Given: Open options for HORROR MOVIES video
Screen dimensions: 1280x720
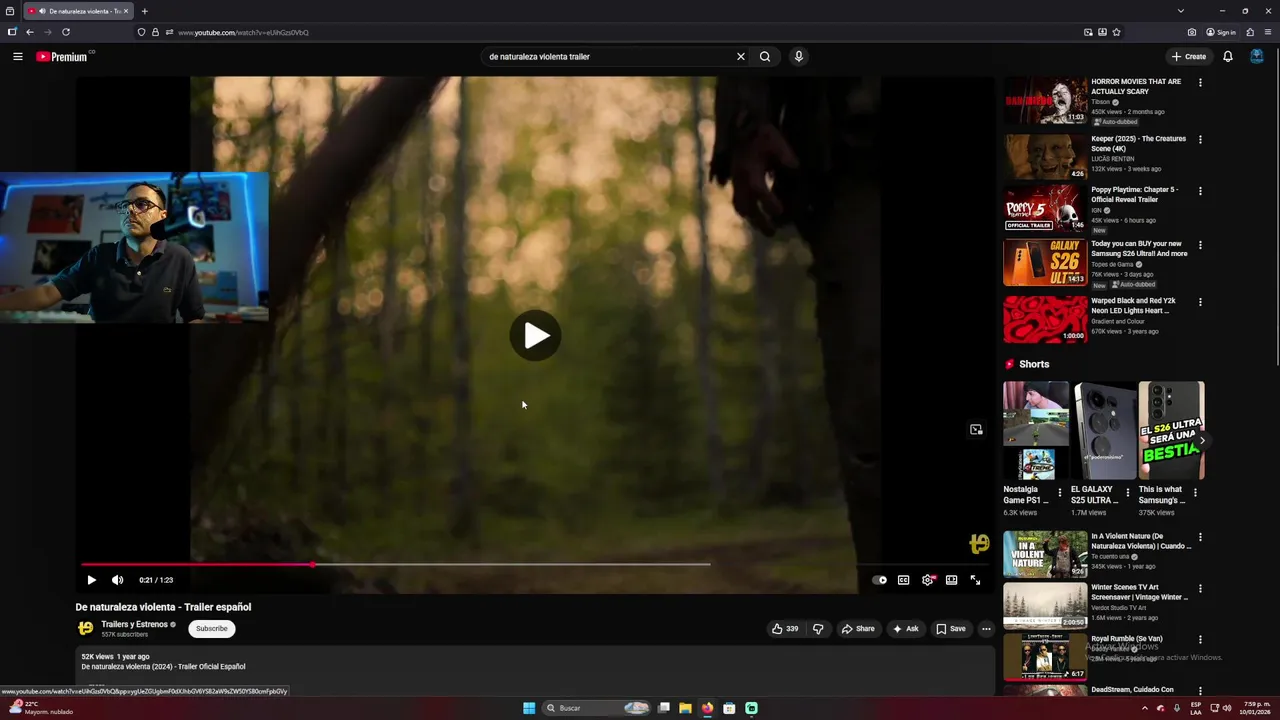Looking at the screenshot, I should 1200,83.
